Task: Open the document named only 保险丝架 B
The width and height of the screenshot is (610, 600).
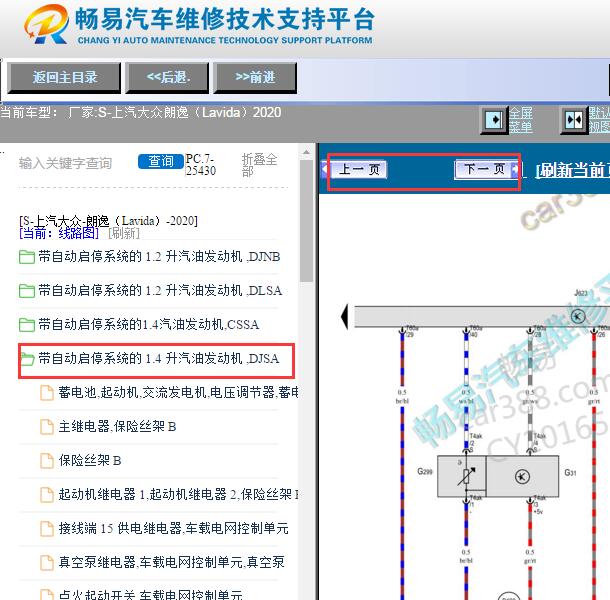Action: coord(90,460)
